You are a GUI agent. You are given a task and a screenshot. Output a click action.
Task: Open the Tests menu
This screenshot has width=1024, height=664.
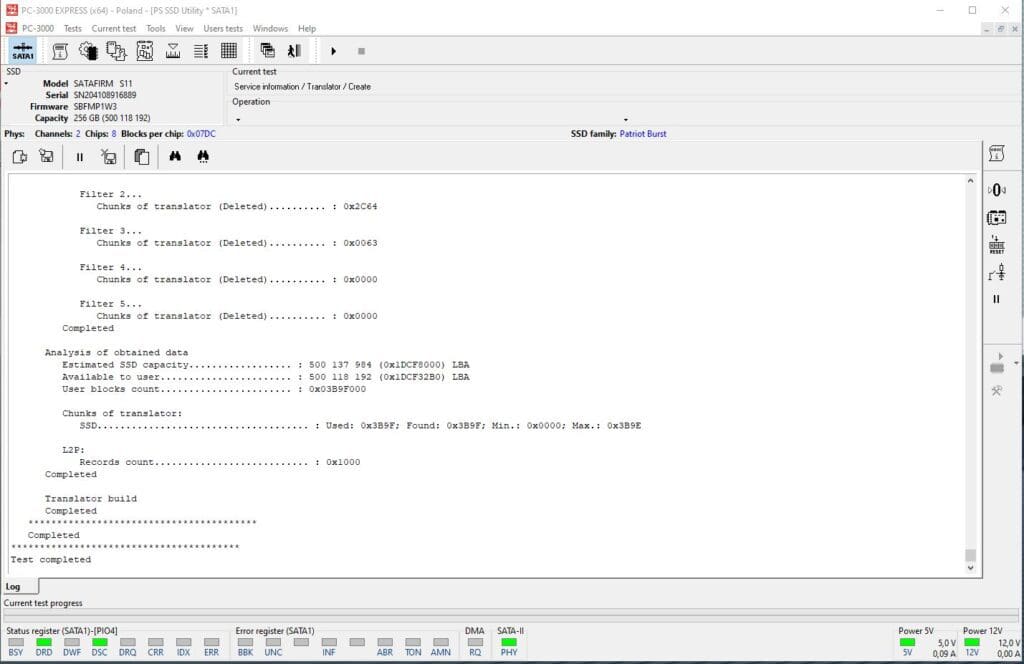tap(73, 28)
